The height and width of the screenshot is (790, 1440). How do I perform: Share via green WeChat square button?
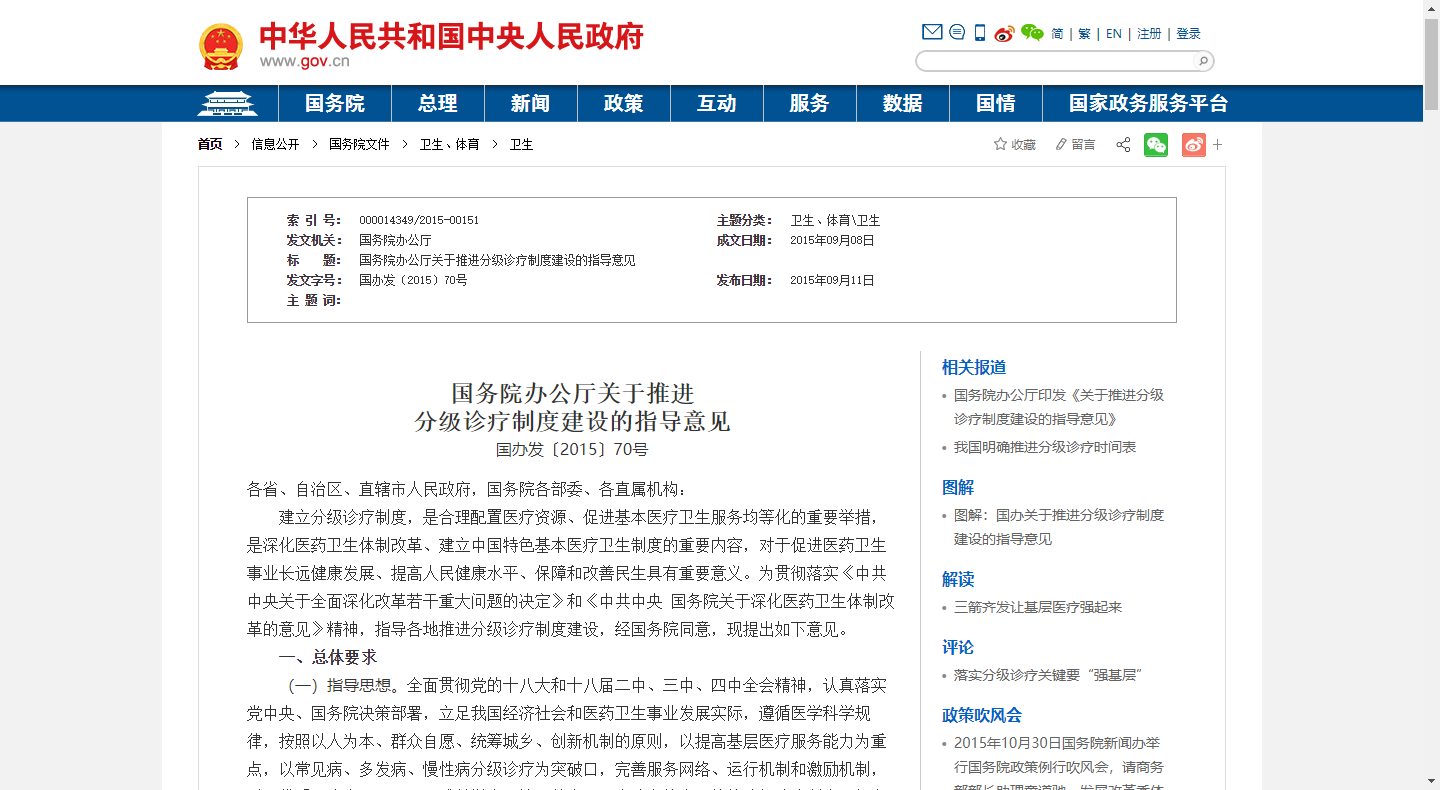point(1156,144)
